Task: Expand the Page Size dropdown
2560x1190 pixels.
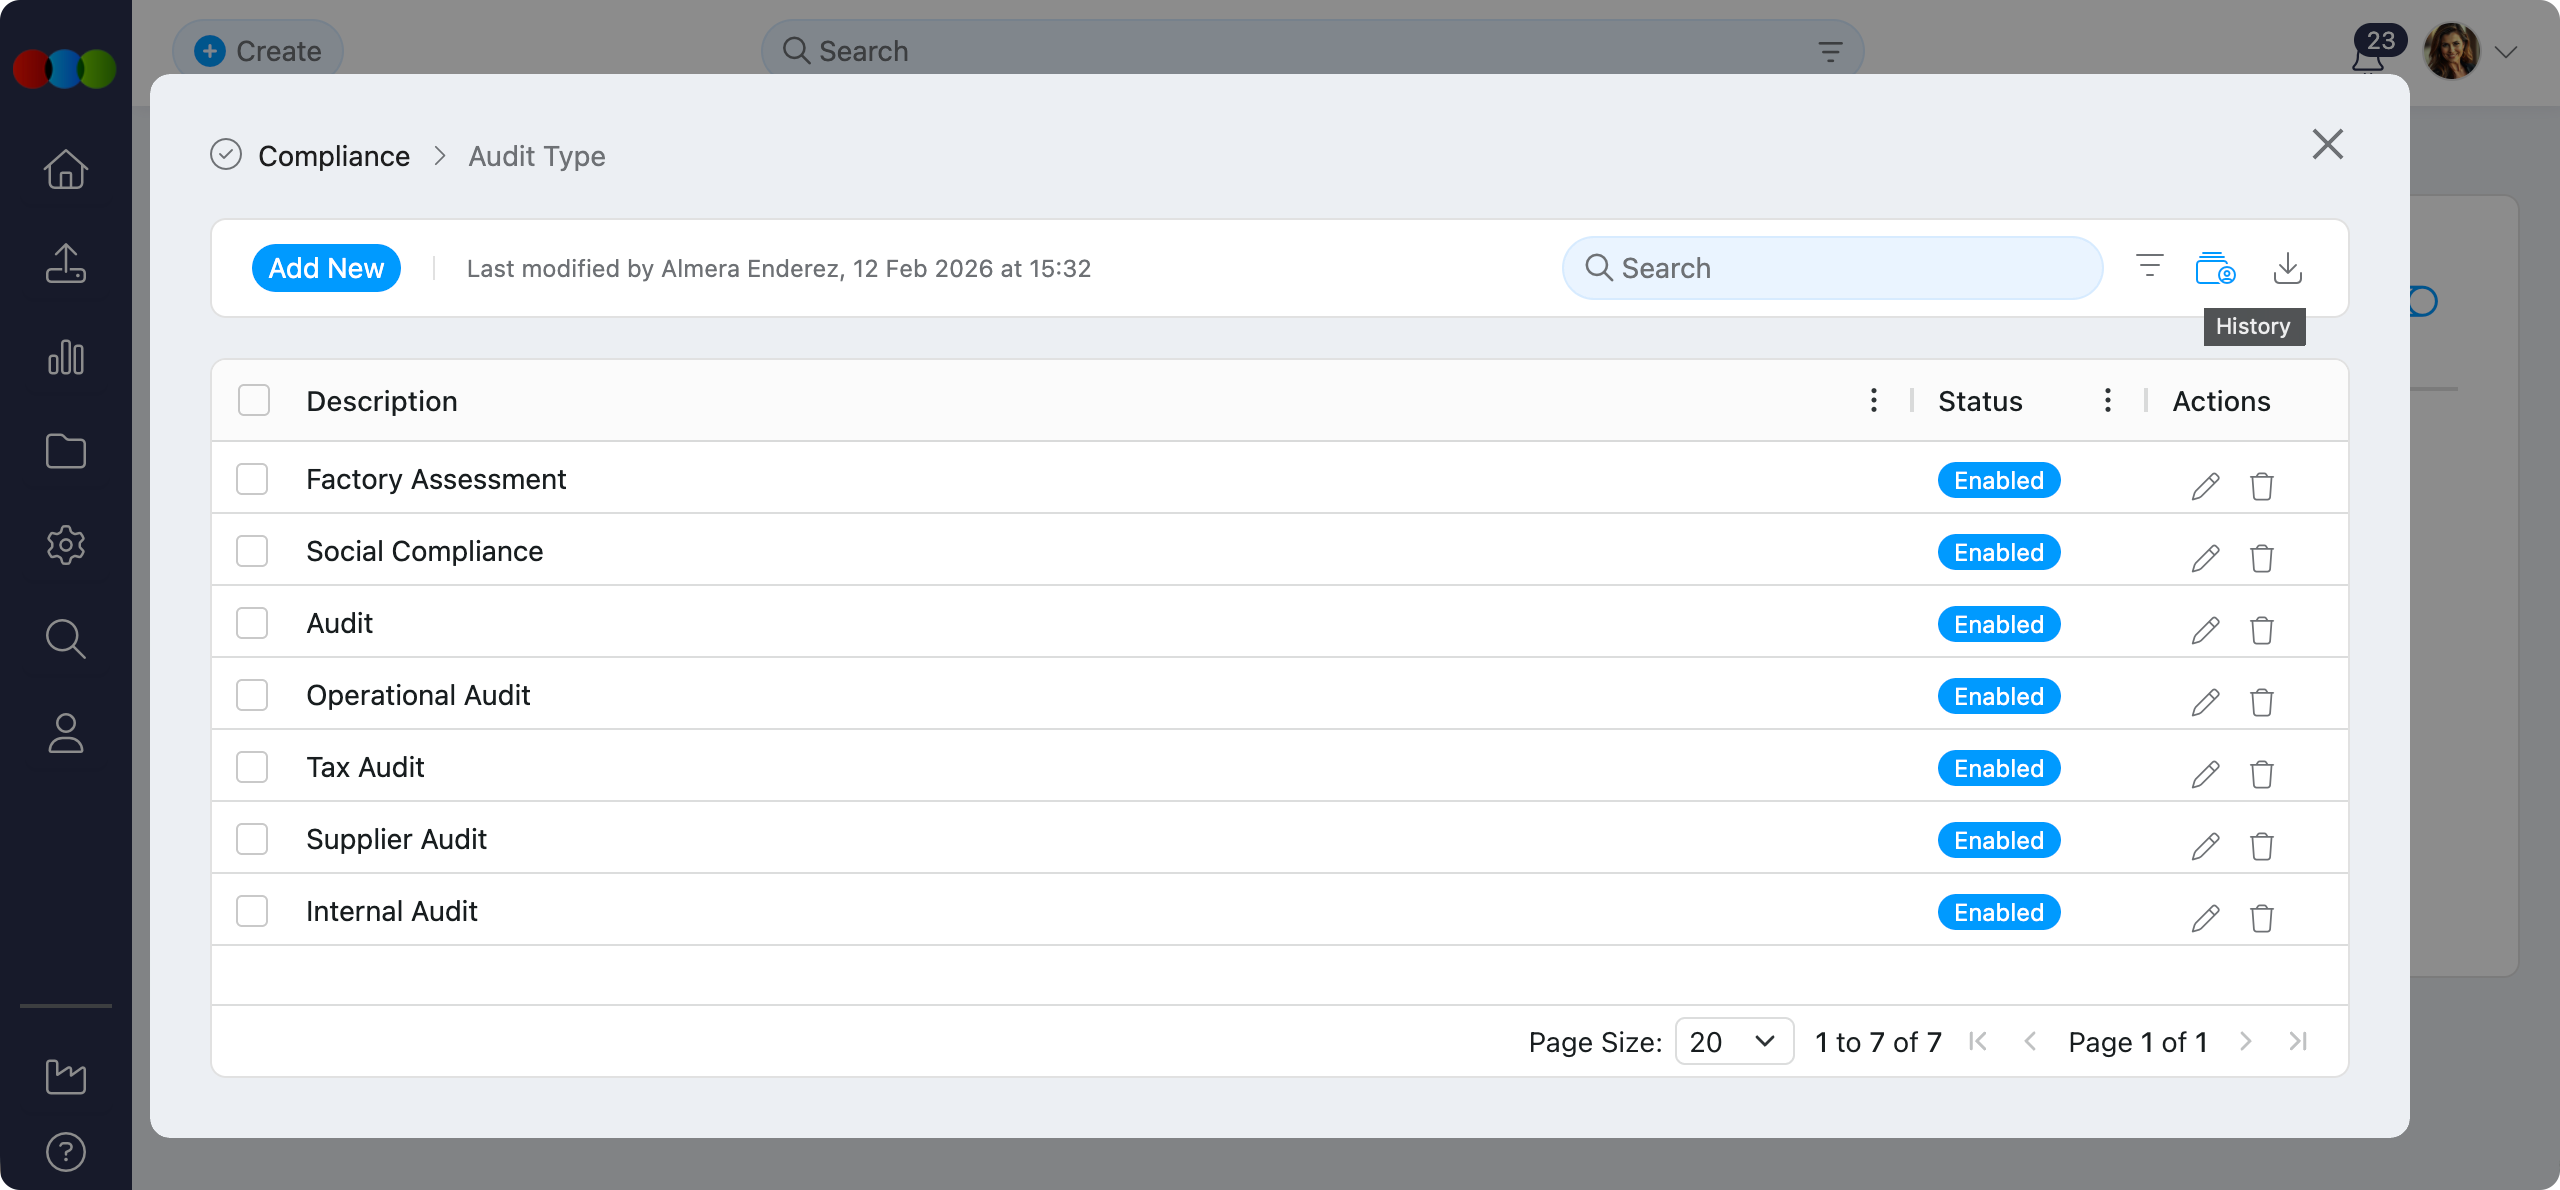Action: (1734, 1041)
